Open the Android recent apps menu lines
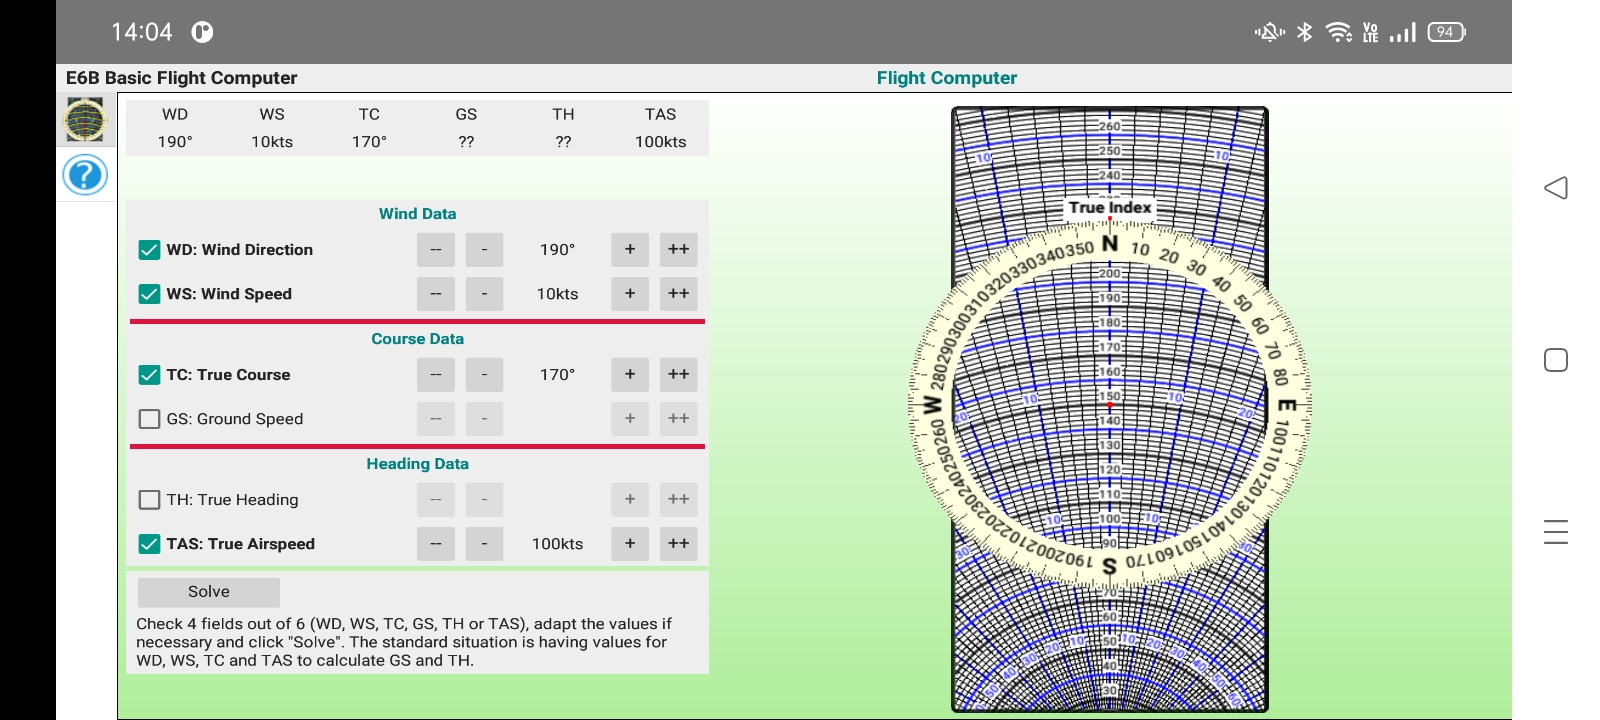 tap(1555, 532)
